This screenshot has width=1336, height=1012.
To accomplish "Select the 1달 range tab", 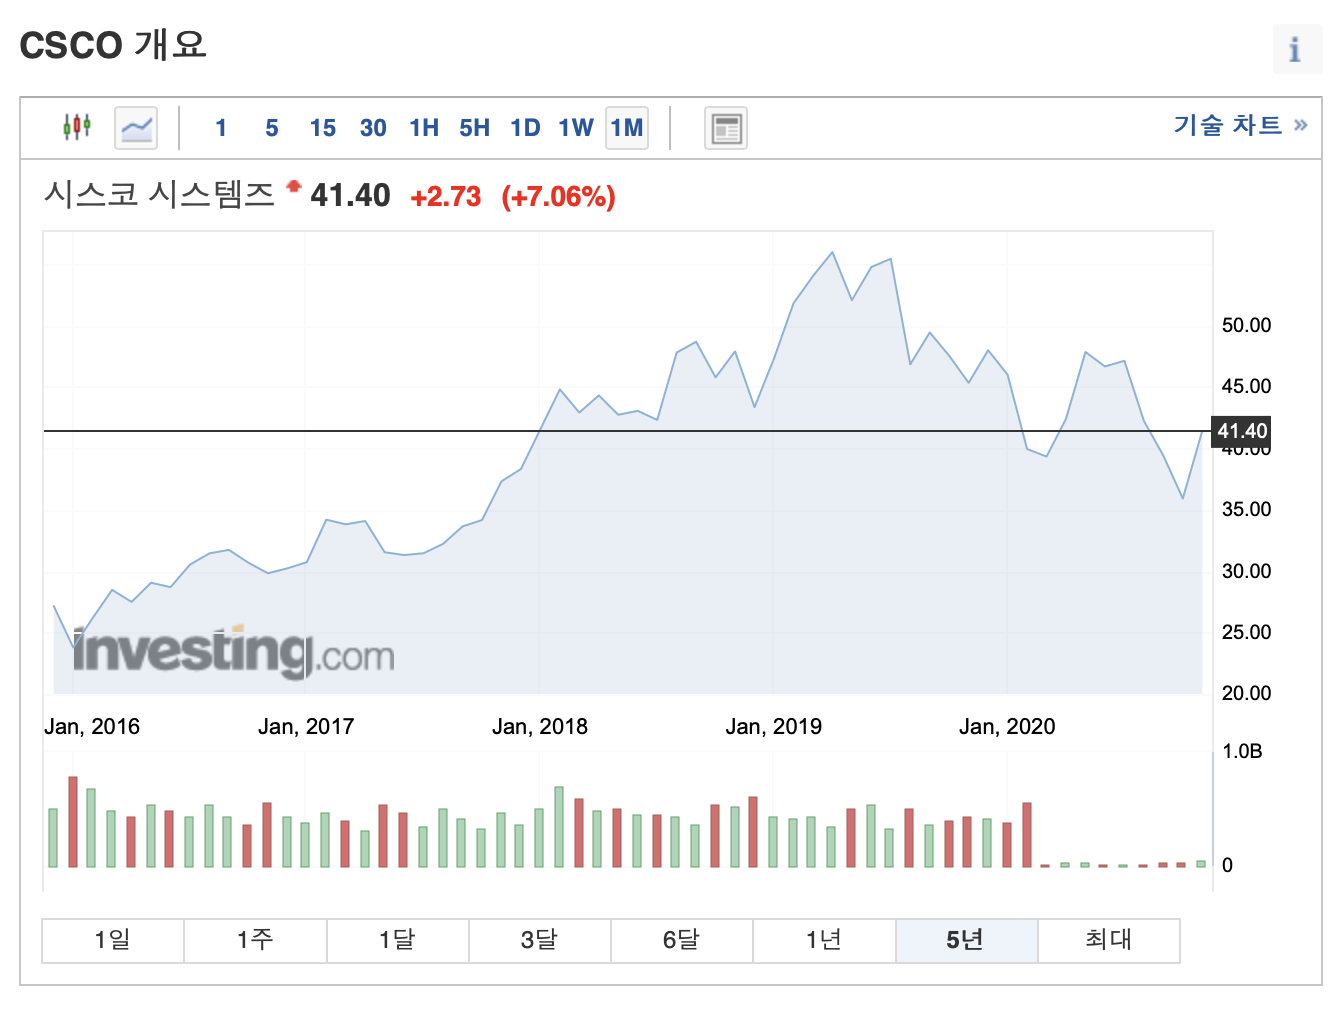I will [397, 940].
